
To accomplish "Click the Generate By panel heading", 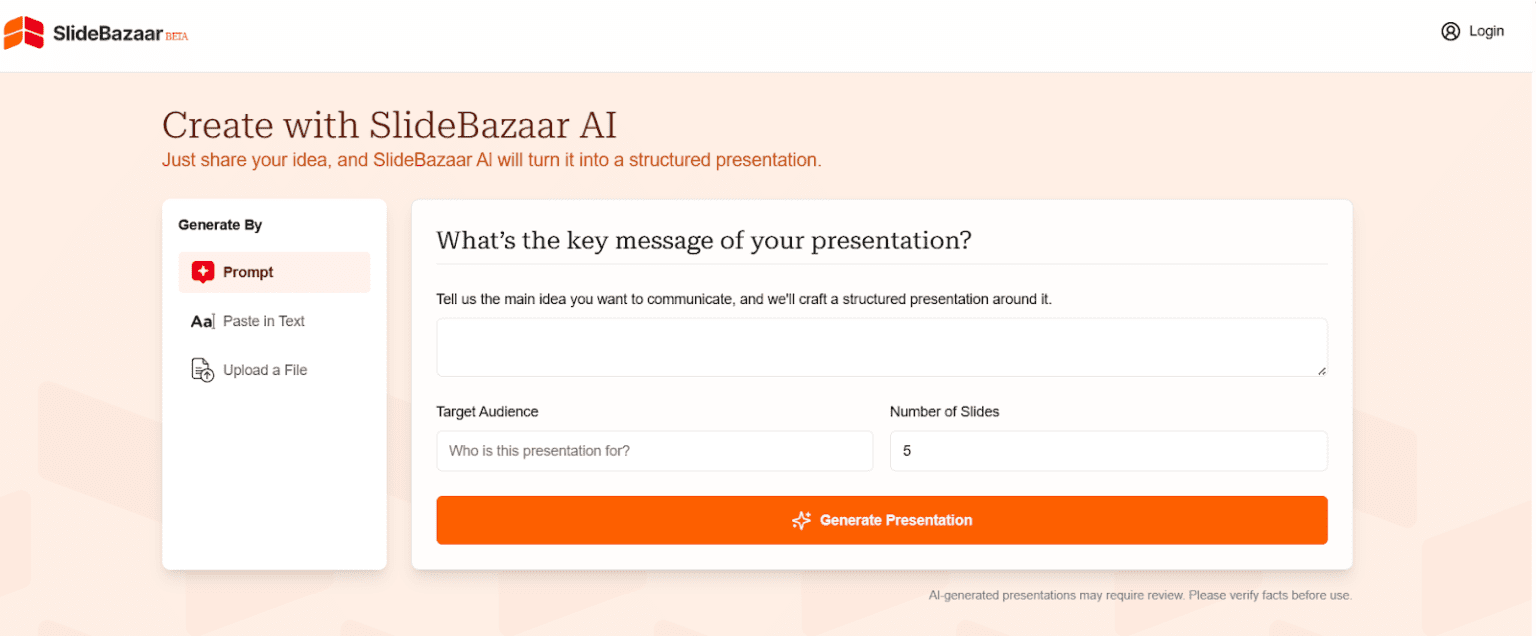I will coord(221,225).
